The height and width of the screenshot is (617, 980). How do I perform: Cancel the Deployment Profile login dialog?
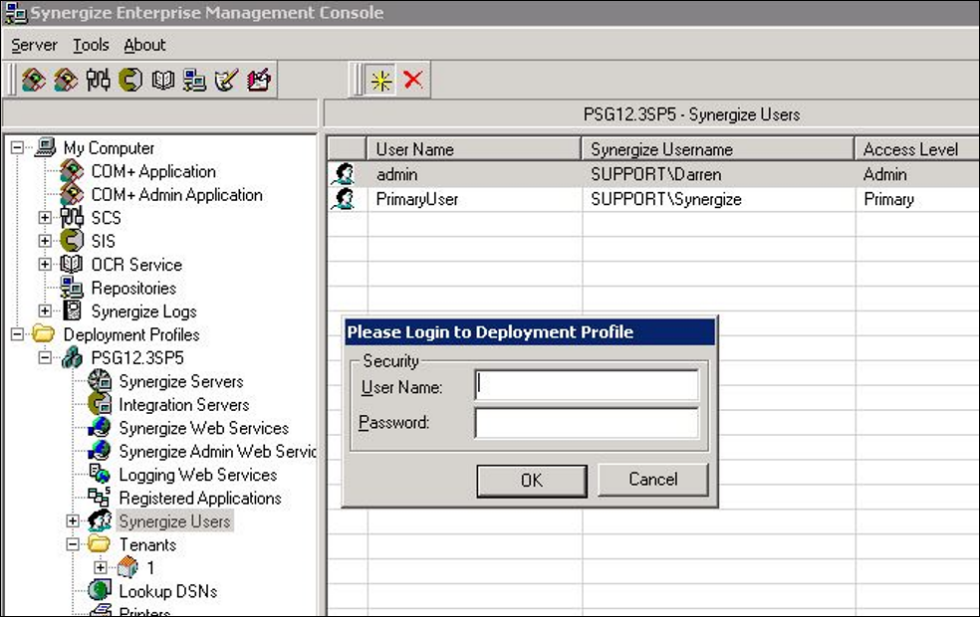coord(652,479)
